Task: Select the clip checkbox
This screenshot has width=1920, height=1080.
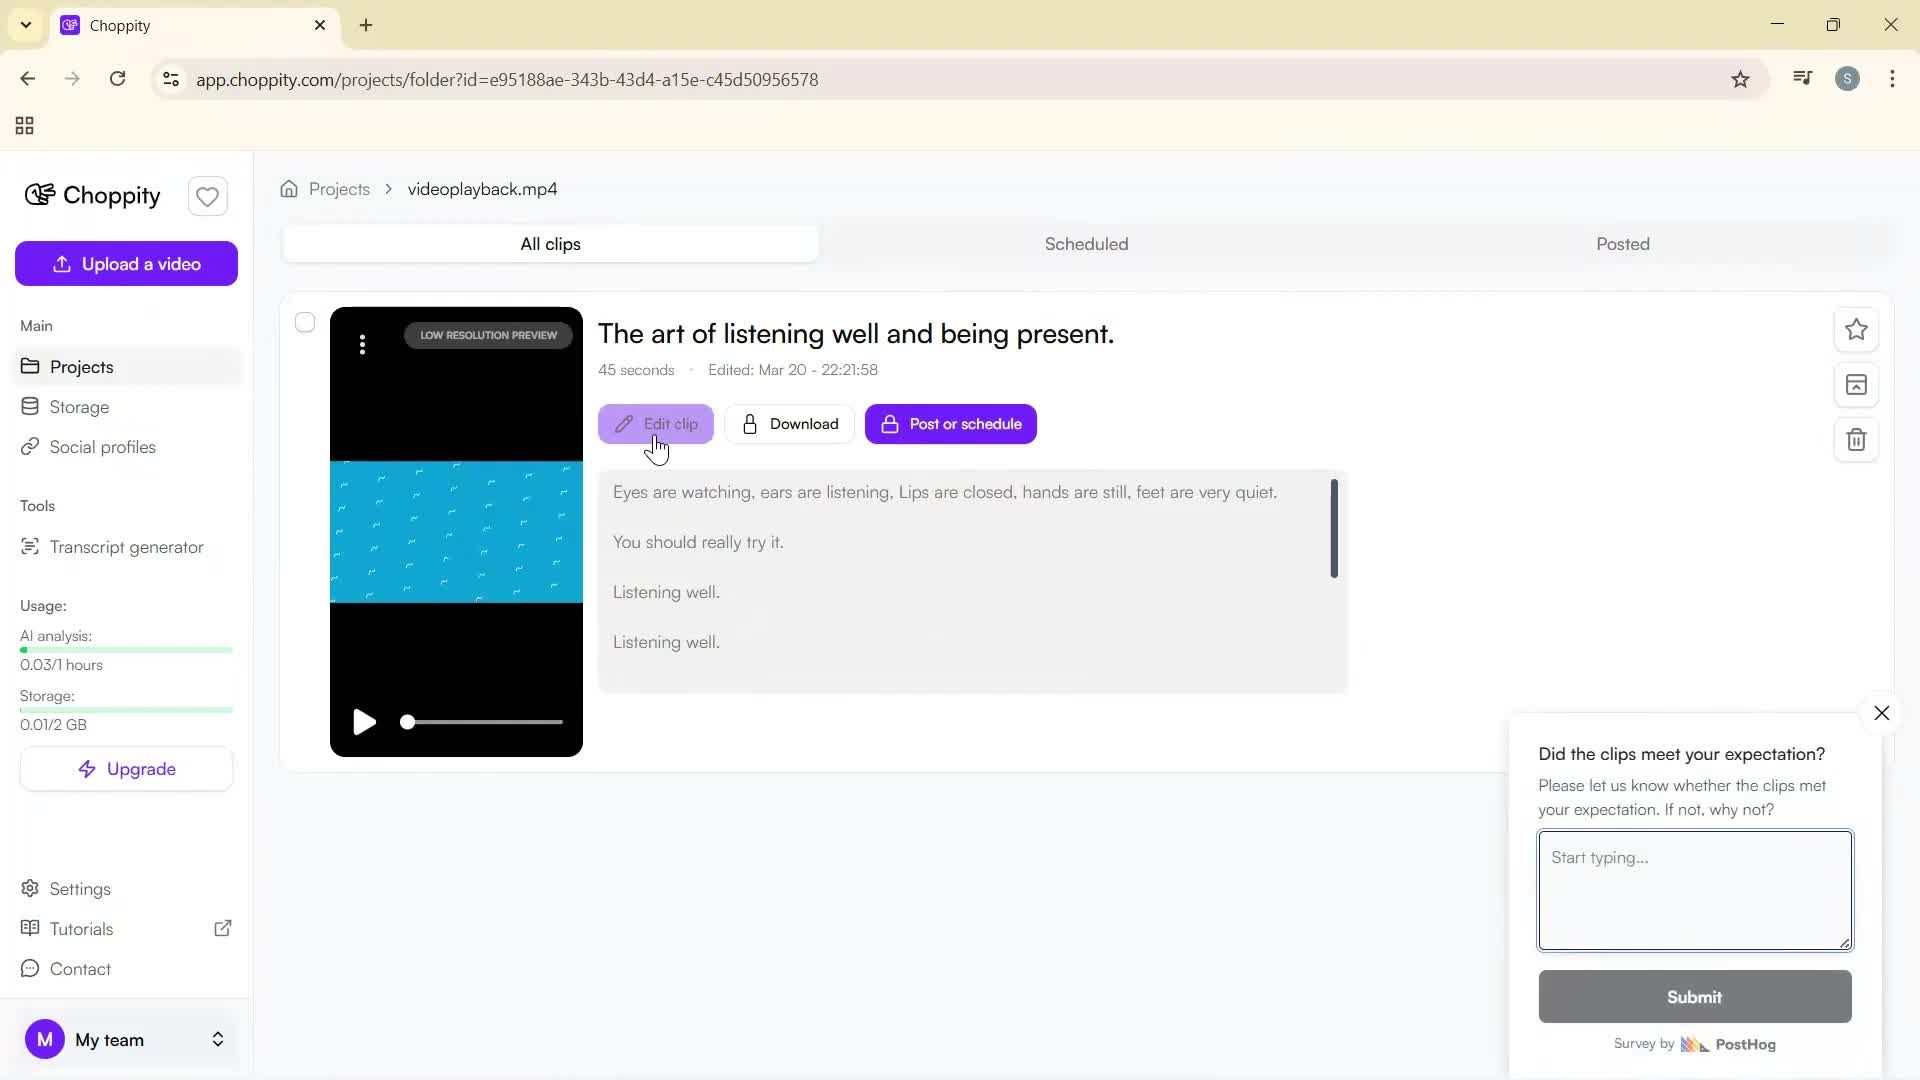Action: click(305, 322)
